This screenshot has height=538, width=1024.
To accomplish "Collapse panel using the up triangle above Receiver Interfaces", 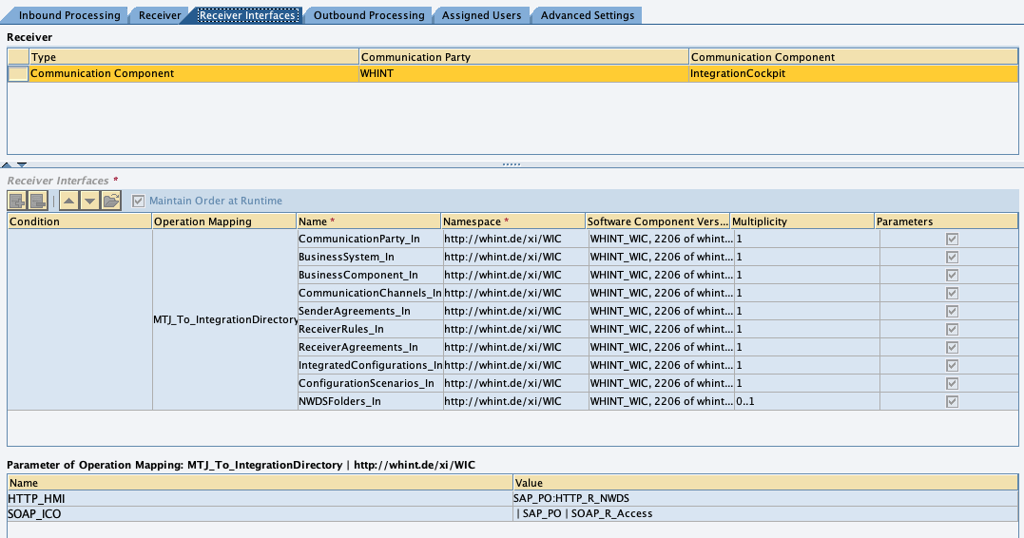I will point(7,165).
